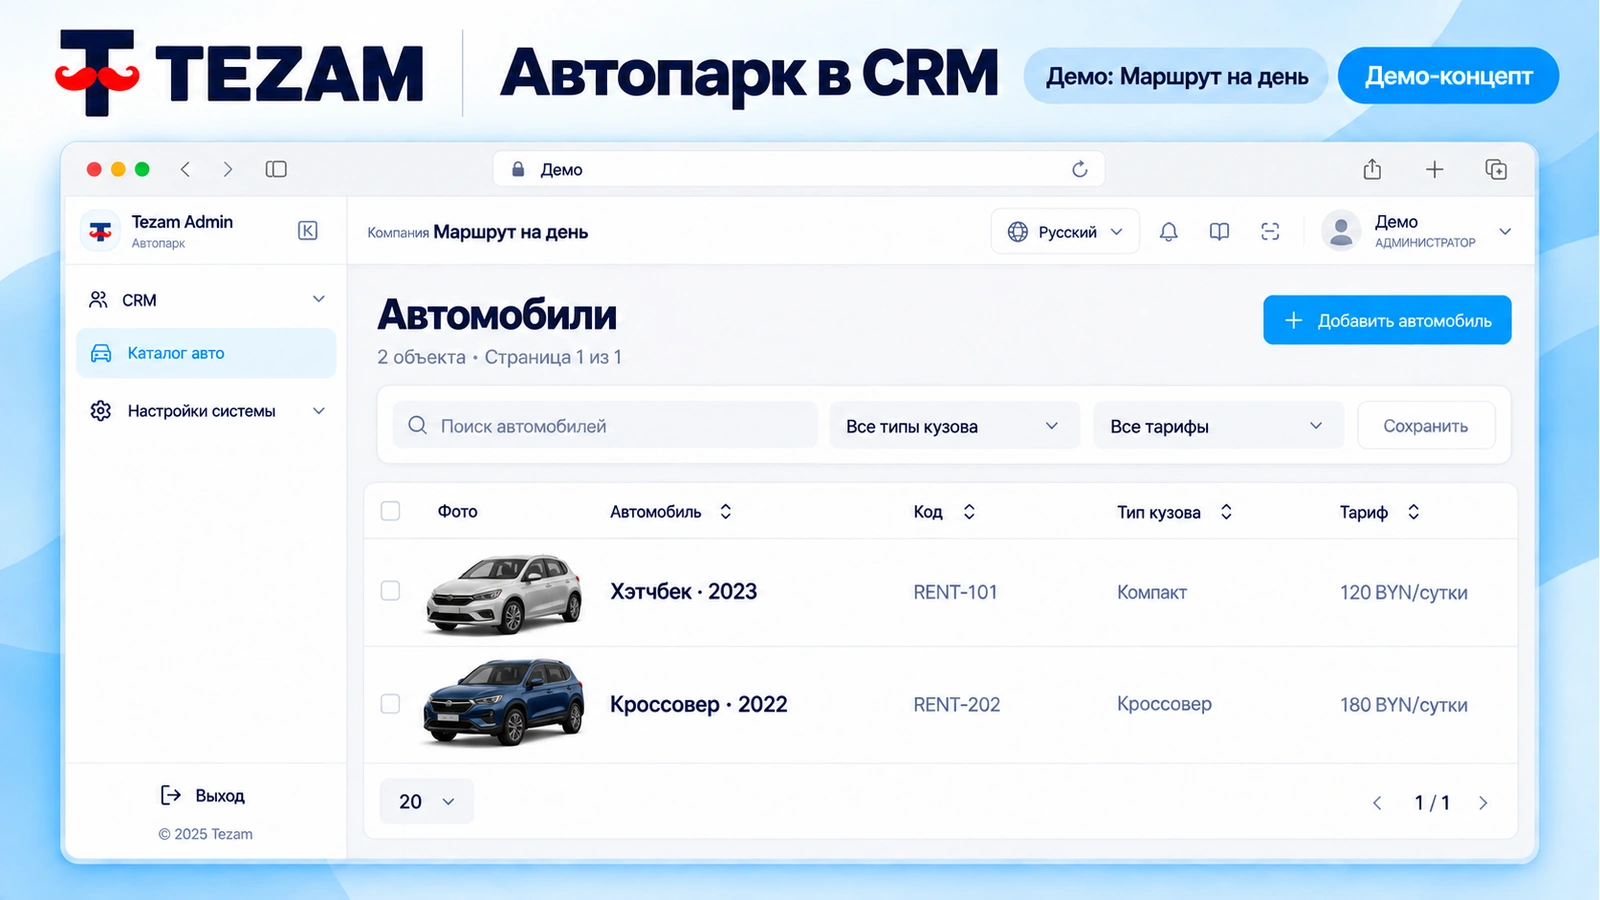Open the Русский language dropdown
Image resolution: width=1600 pixels, height=900 pixels.
coord(1065,232)
